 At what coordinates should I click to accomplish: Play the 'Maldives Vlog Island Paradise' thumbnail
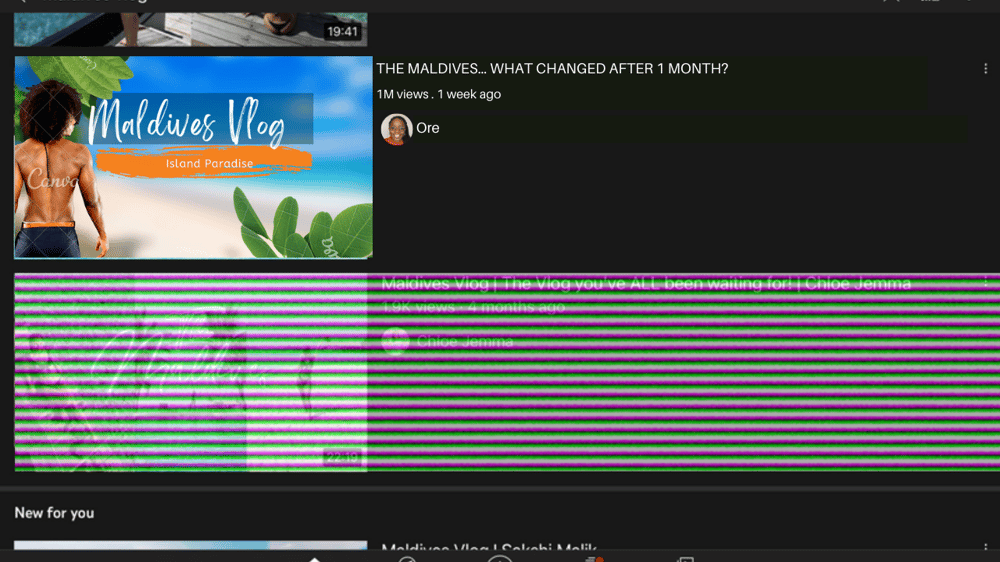point(193,157)
